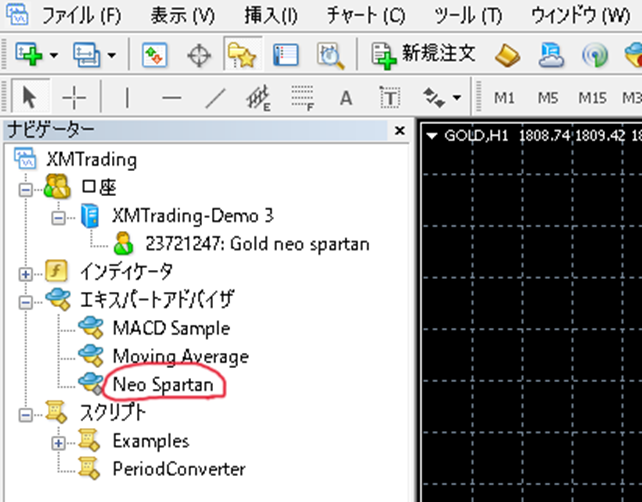Open the 表示 (V) menu
This screenshot has height=502, width=642.
coord(183,16)
